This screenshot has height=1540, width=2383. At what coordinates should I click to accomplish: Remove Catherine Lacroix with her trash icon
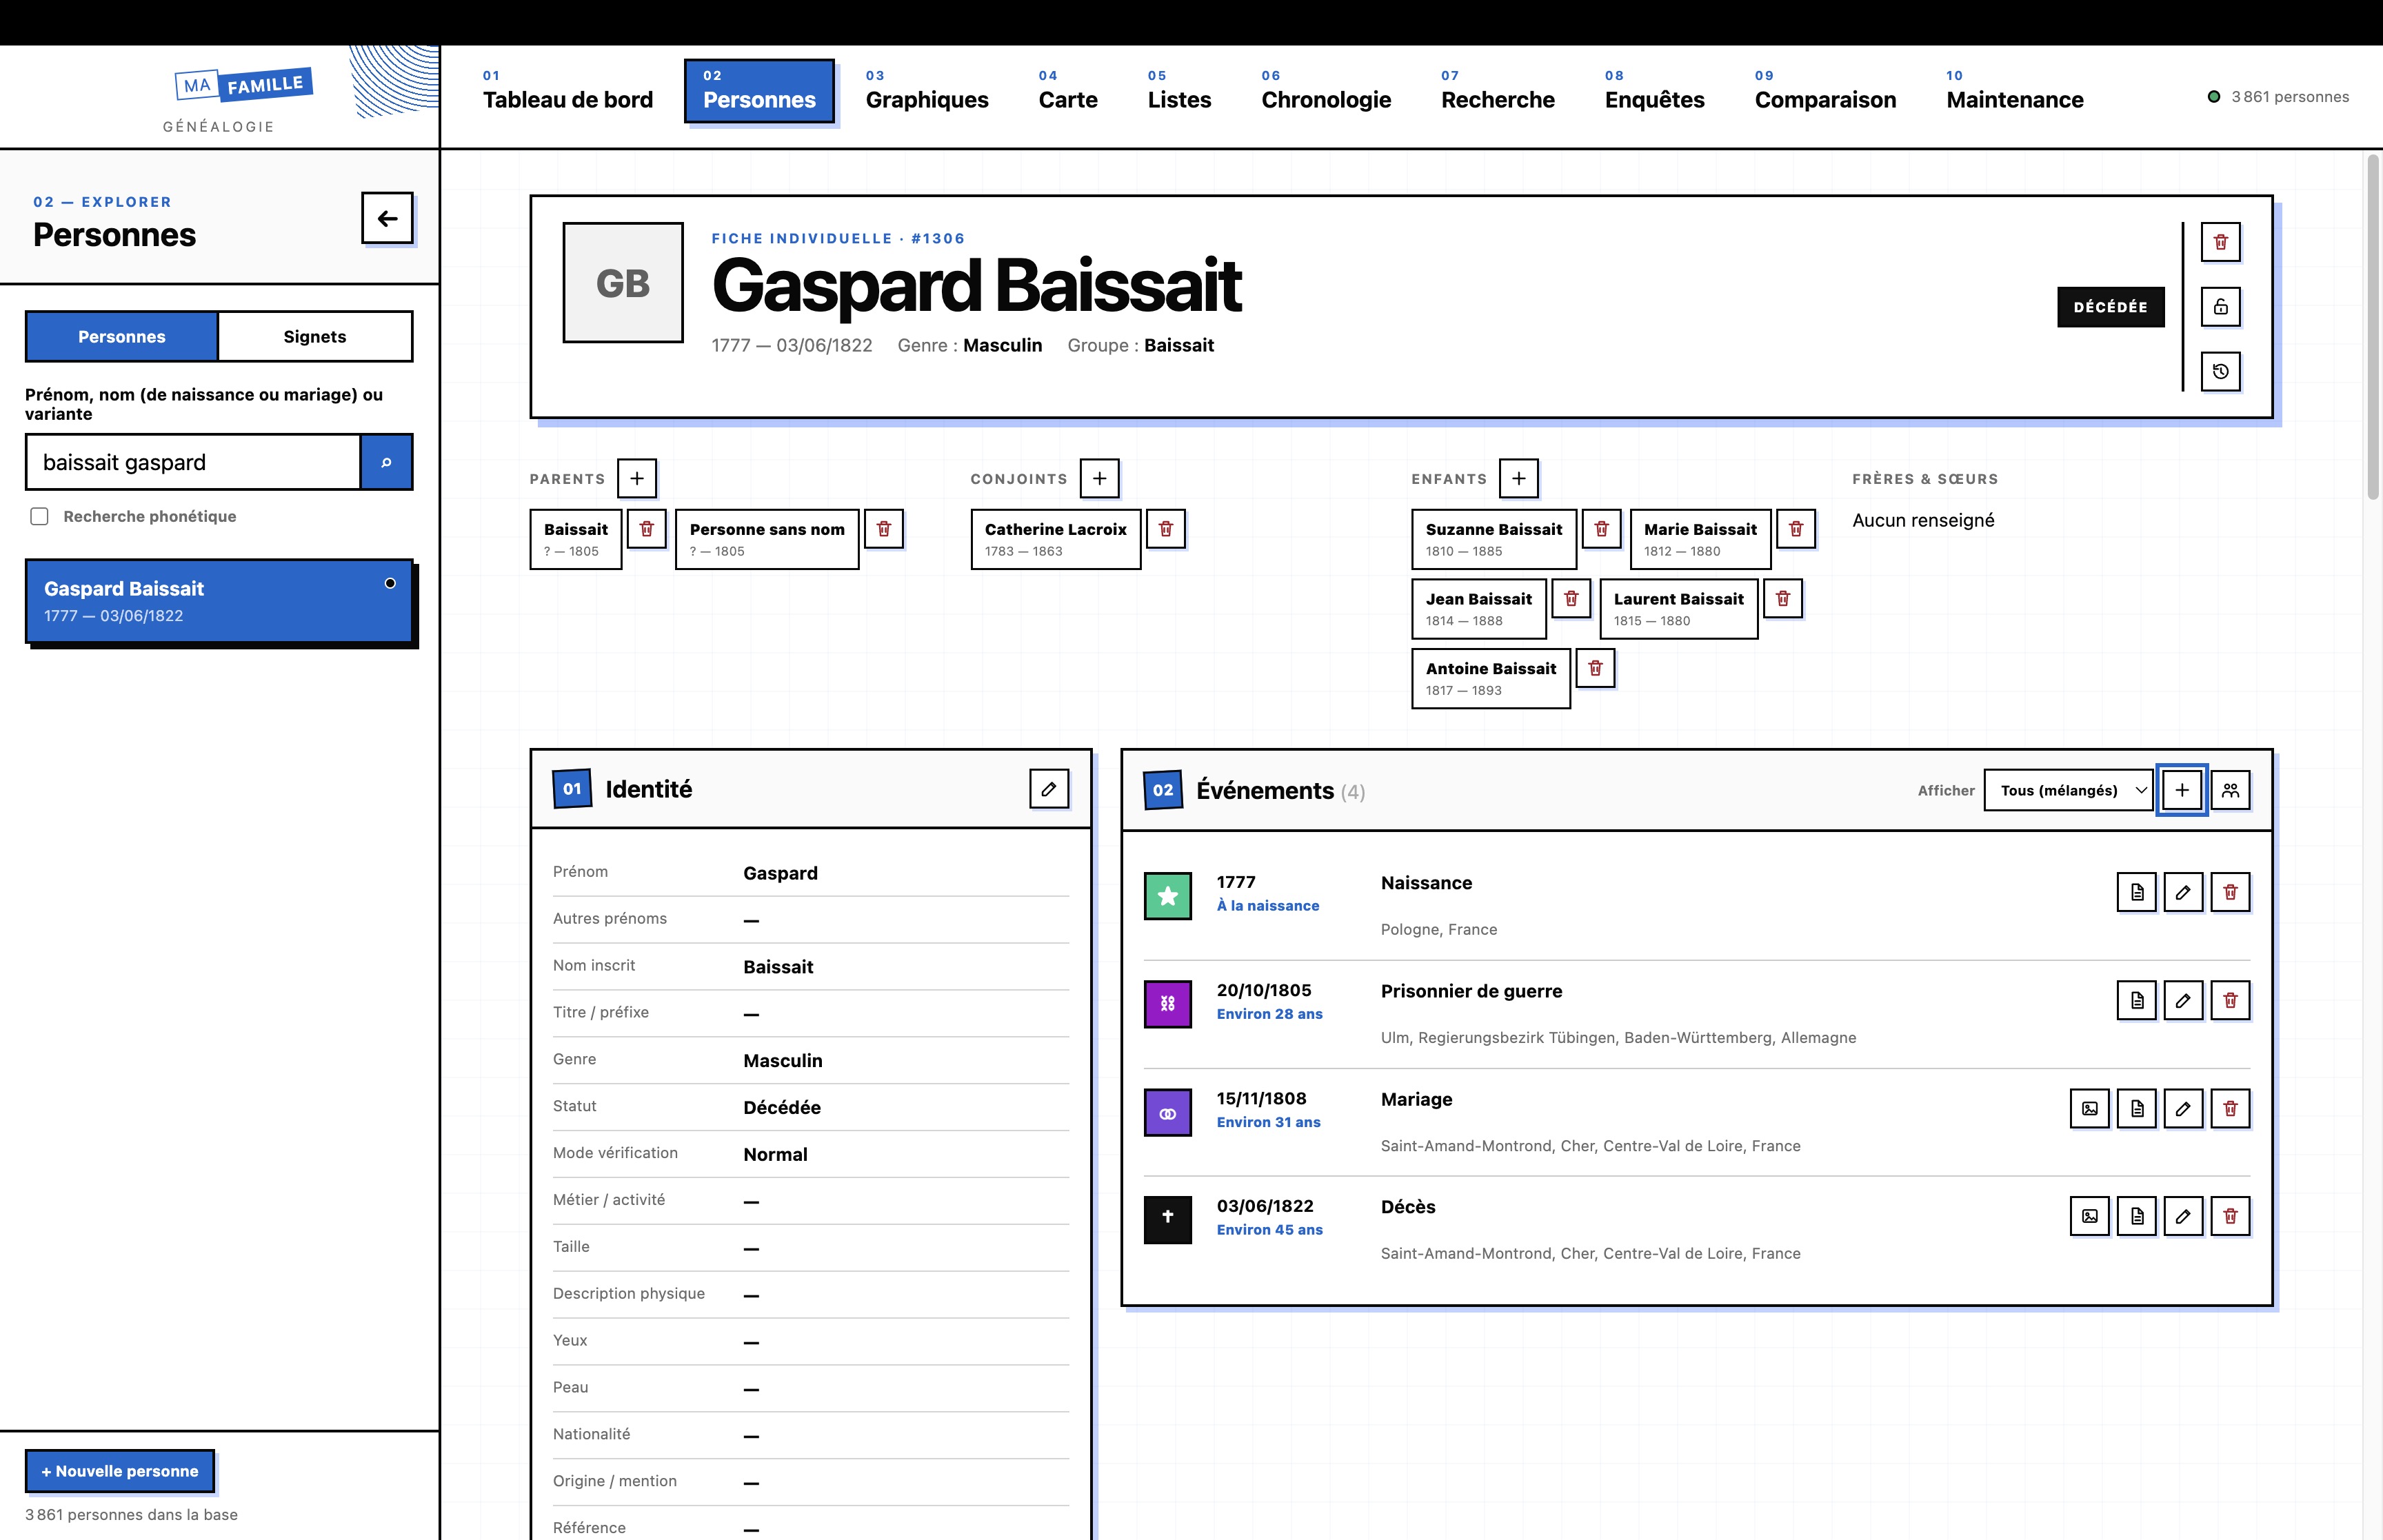pyautogui.click(x=1165, y=529)
